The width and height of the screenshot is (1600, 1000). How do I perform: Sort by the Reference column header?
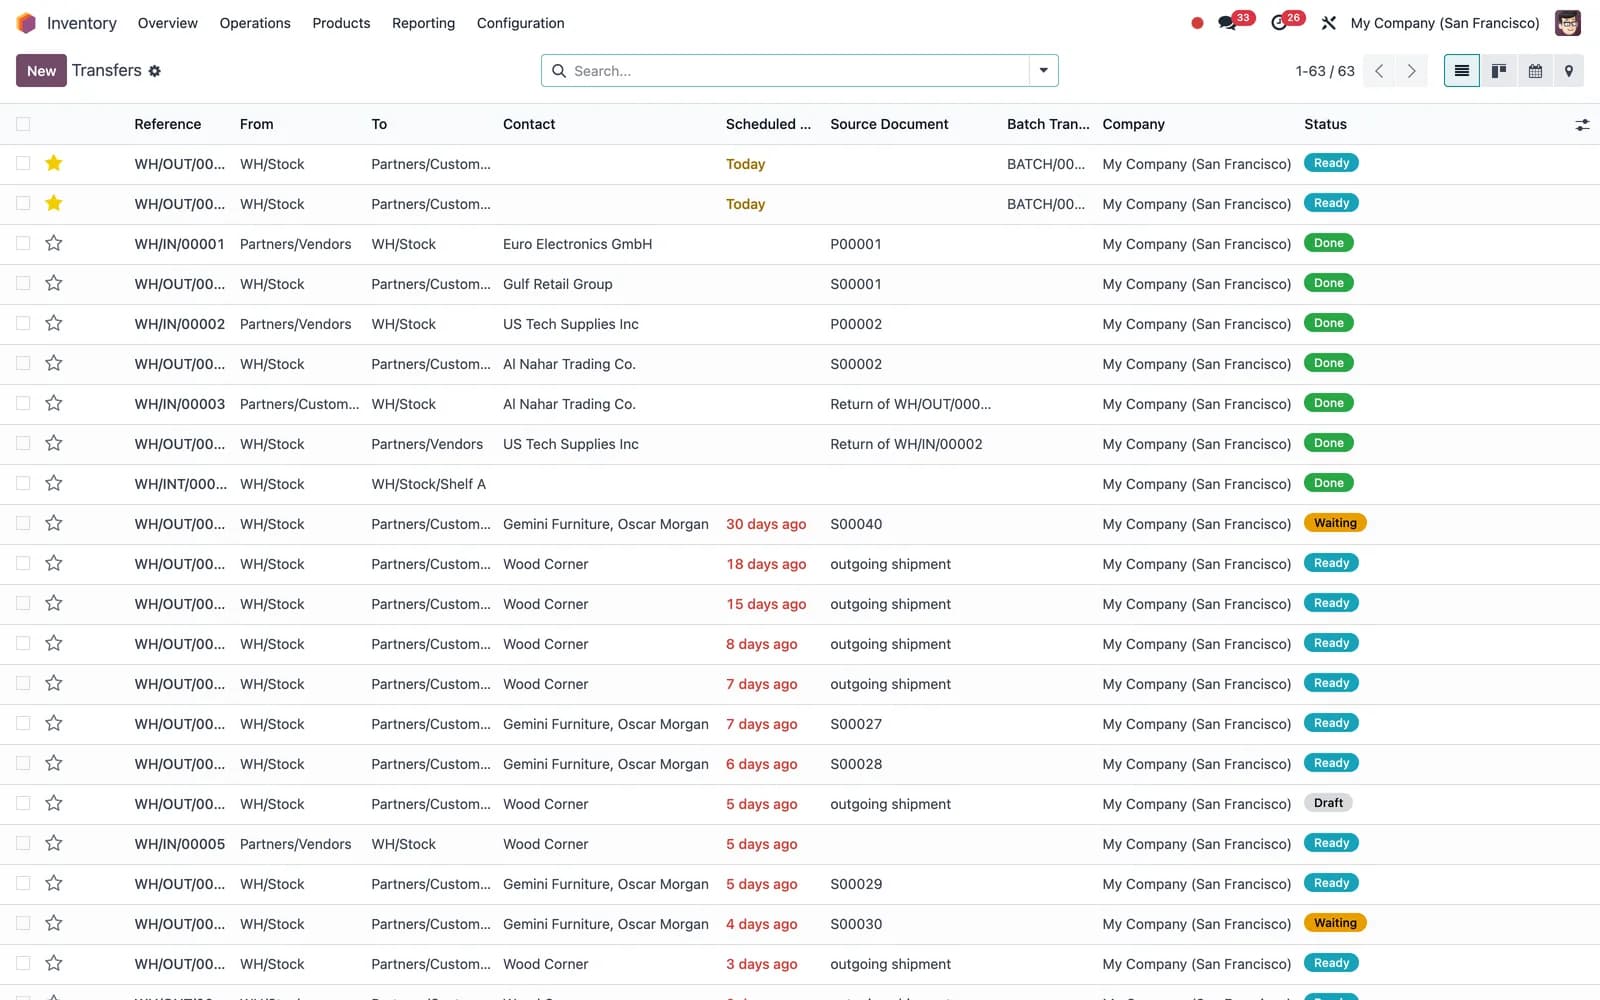pos(168,124)
